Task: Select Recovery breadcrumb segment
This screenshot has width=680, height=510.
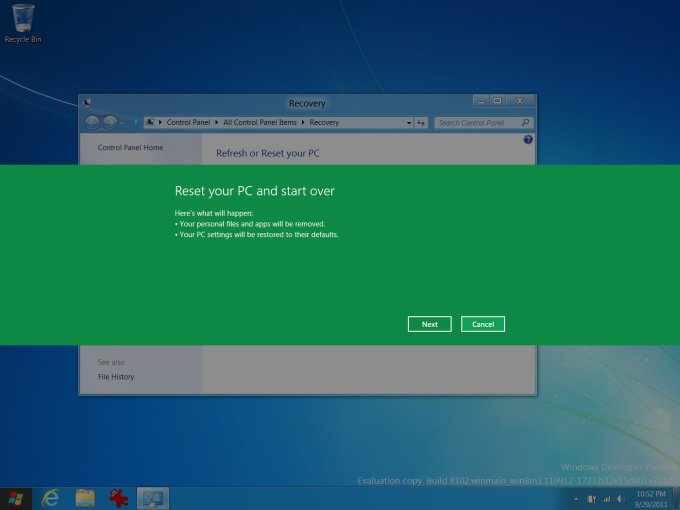Action: point(324,123)
